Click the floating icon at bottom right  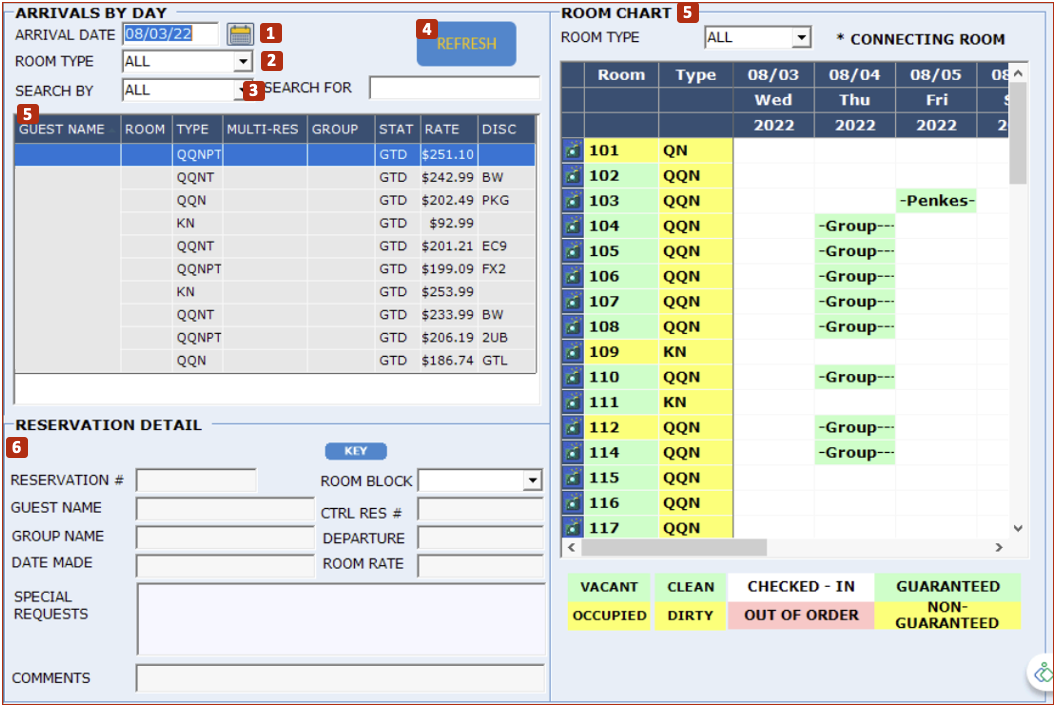1043,673
